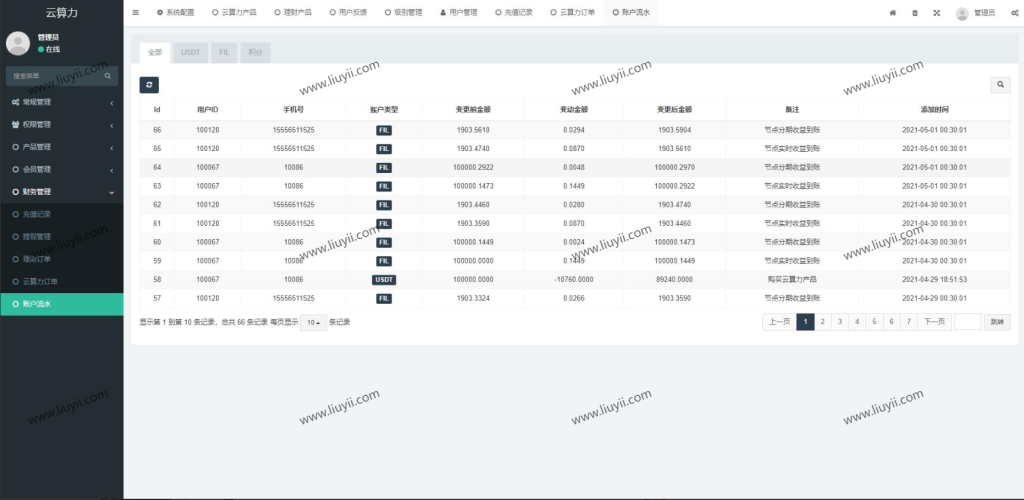Click the -10760.0000 amount cell
Image resolution: width=1024 pixels, height=500 pixels.
574,279
